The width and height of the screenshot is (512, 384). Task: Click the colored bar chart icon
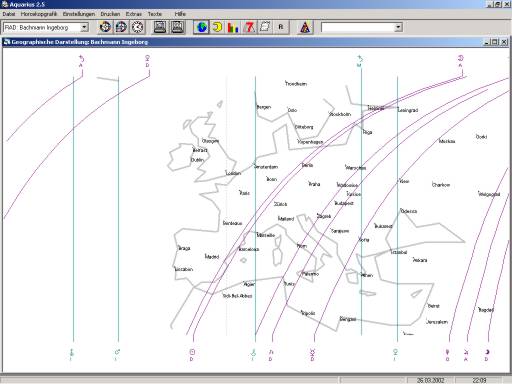[233, 27]
